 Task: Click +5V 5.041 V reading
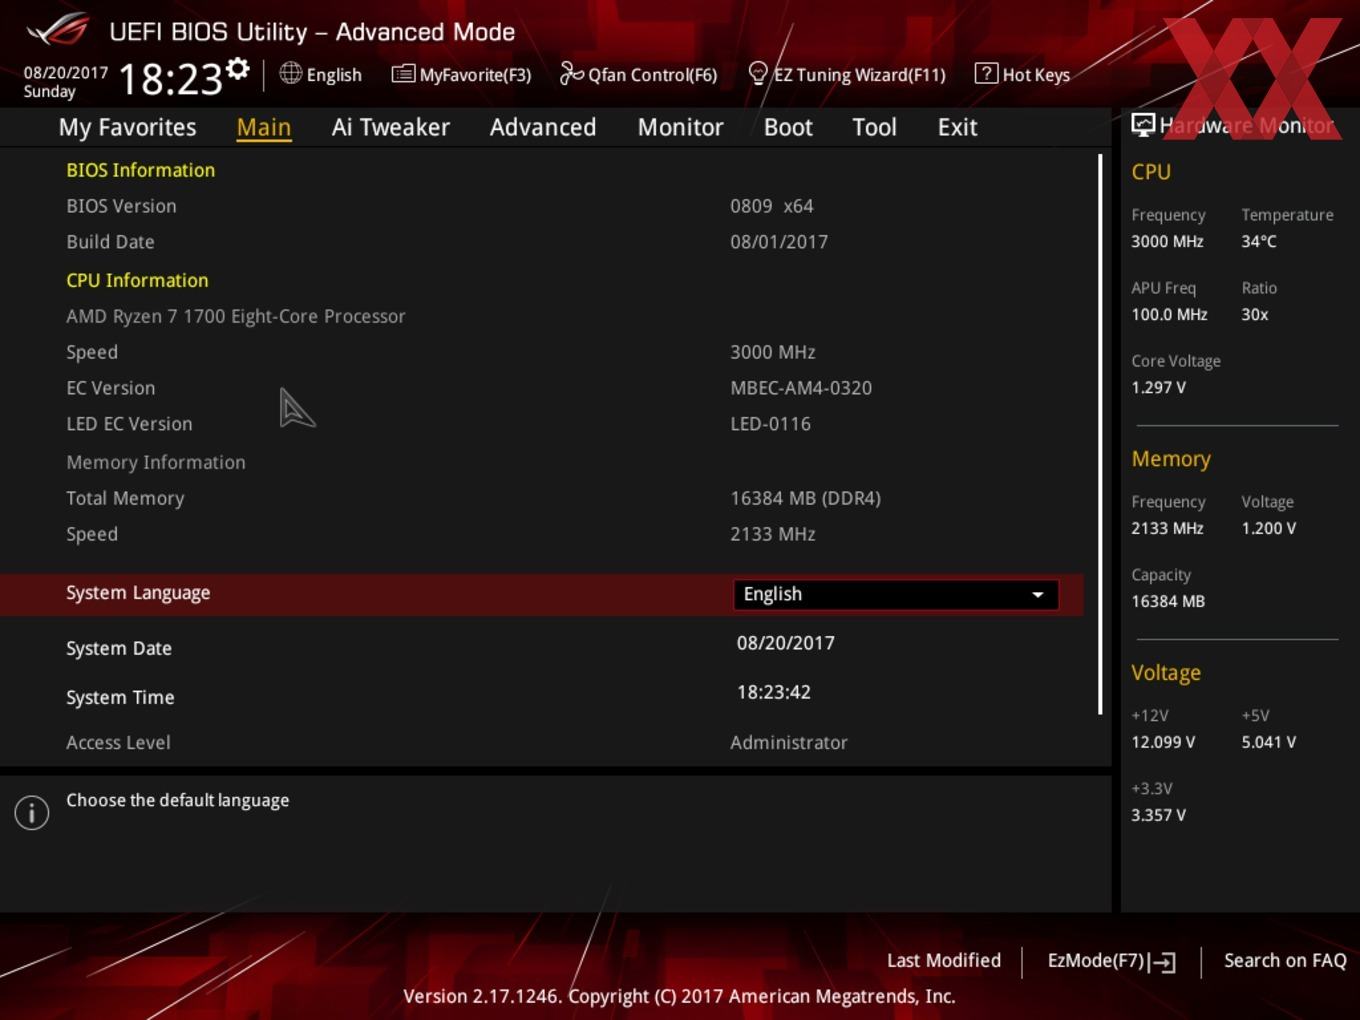[x=1269, y=742]
